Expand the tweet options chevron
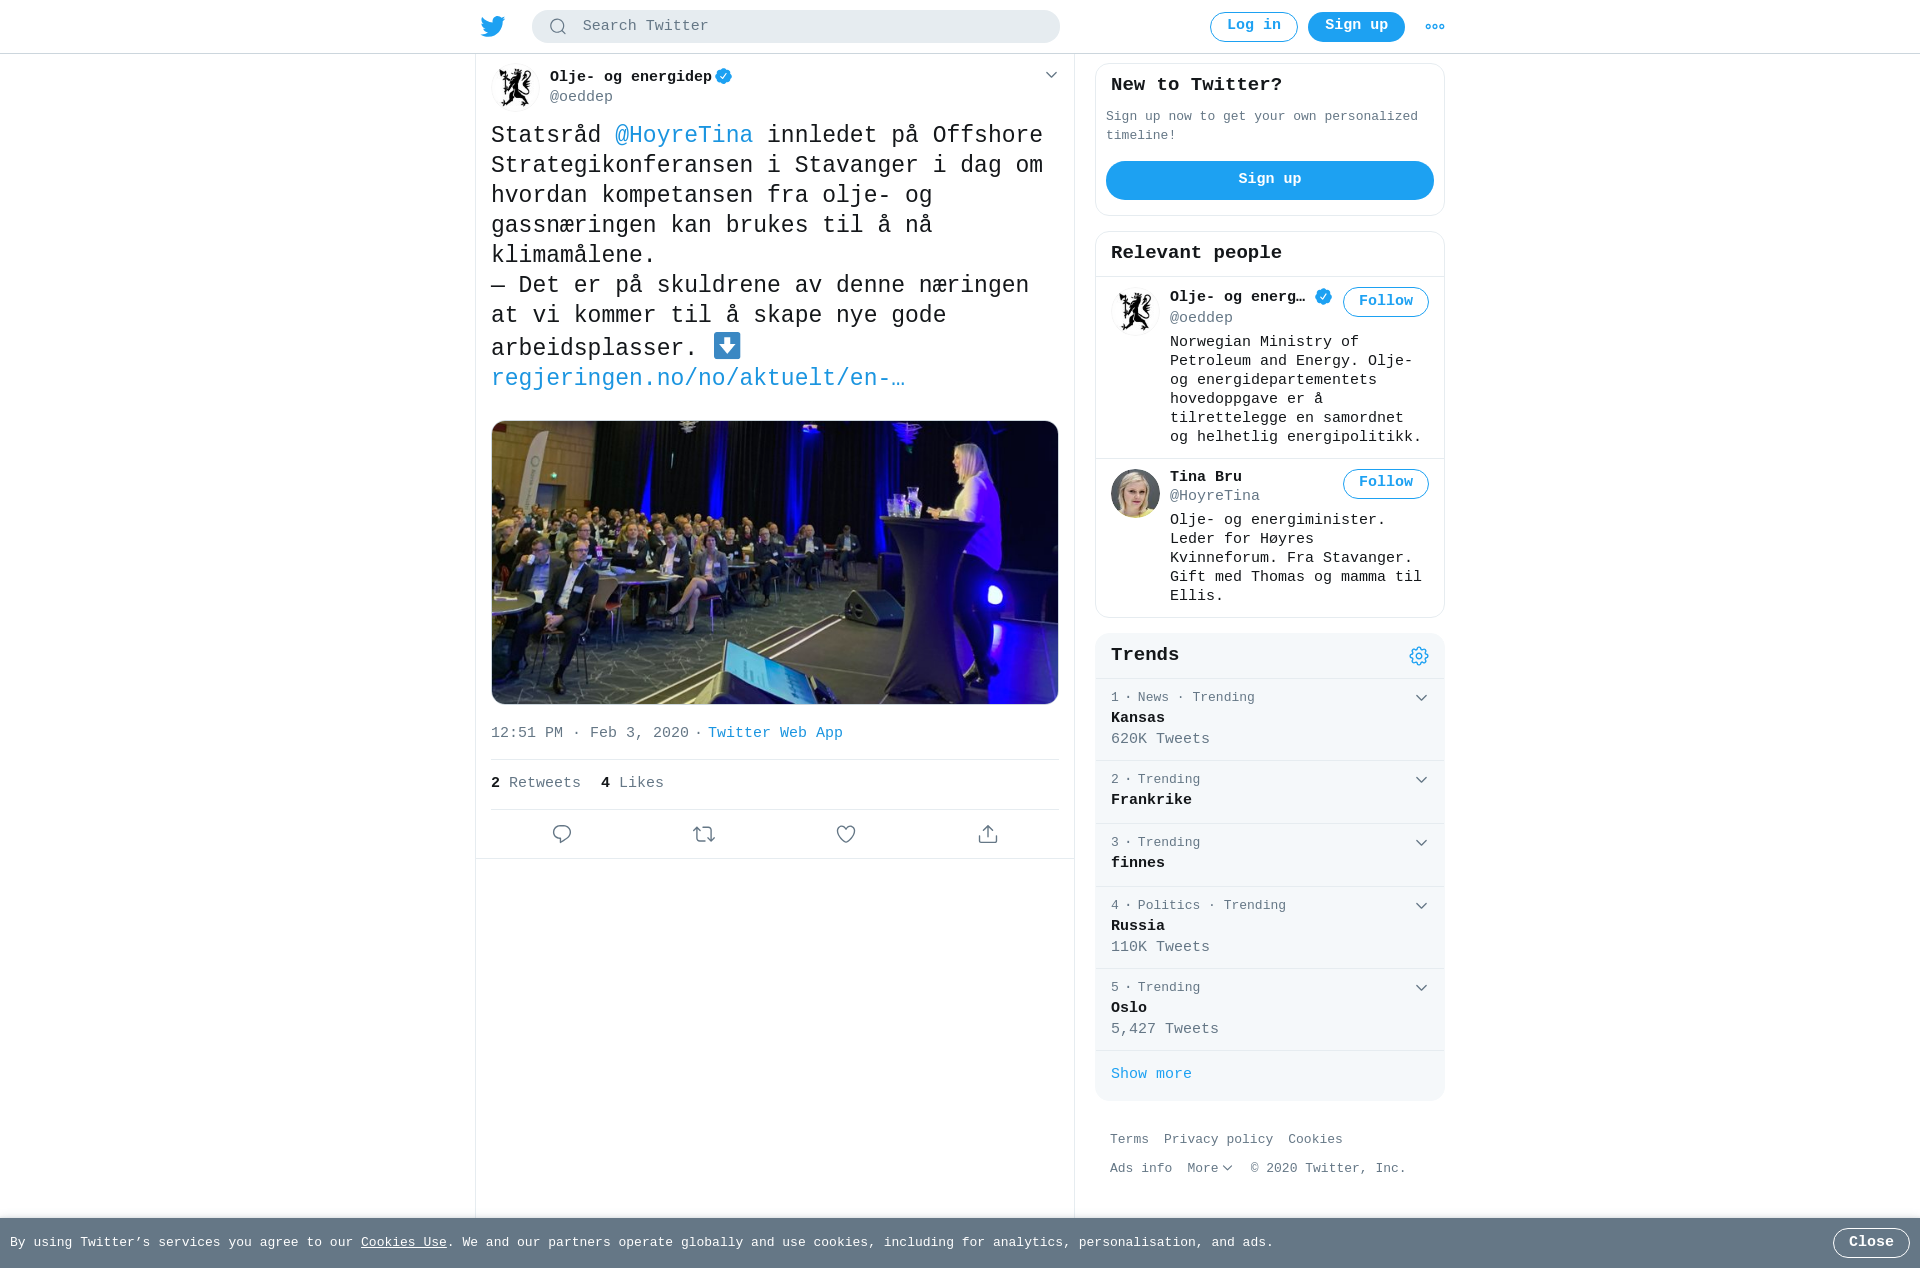 pos(1051,75)
